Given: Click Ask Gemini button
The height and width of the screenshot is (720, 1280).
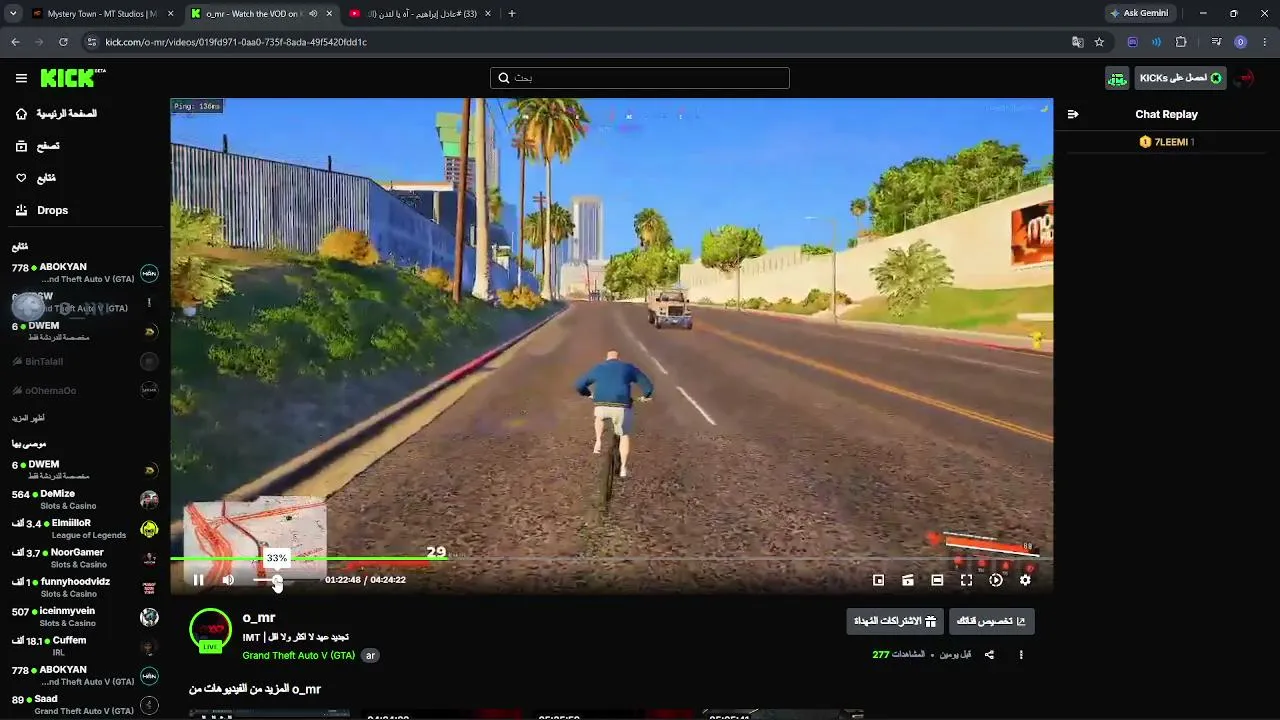Looking at the screenshot, I should tap(1139, 14).
